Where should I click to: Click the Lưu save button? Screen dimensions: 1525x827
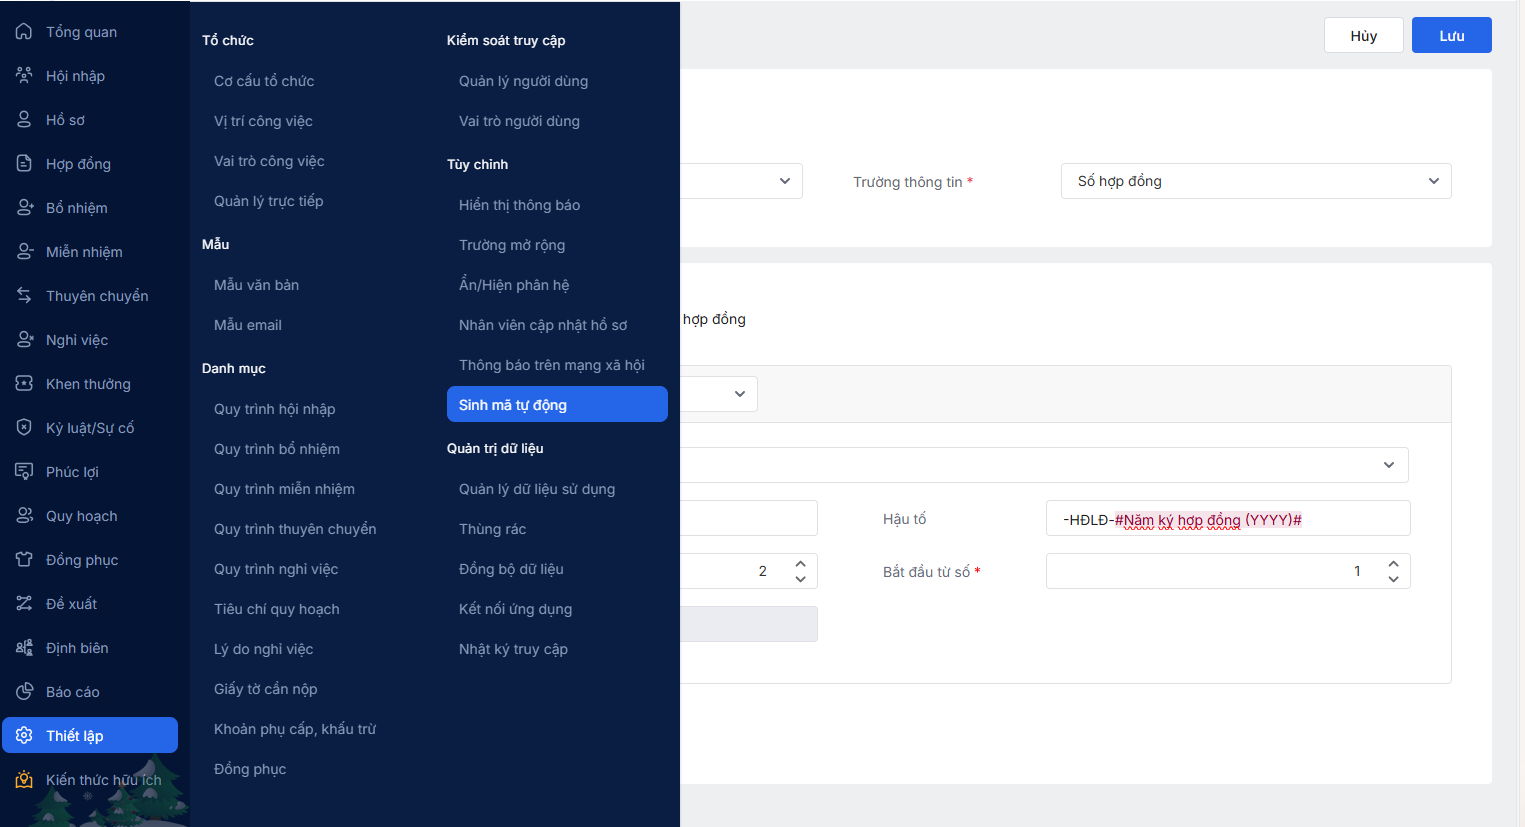[x=1451, y=35]
